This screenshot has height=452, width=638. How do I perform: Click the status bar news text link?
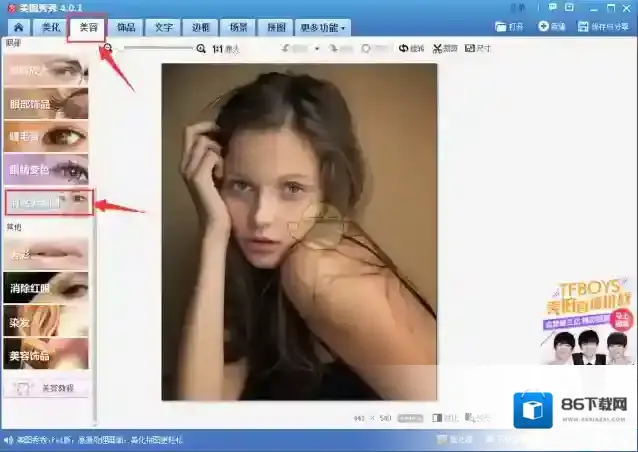click(100, 440)
